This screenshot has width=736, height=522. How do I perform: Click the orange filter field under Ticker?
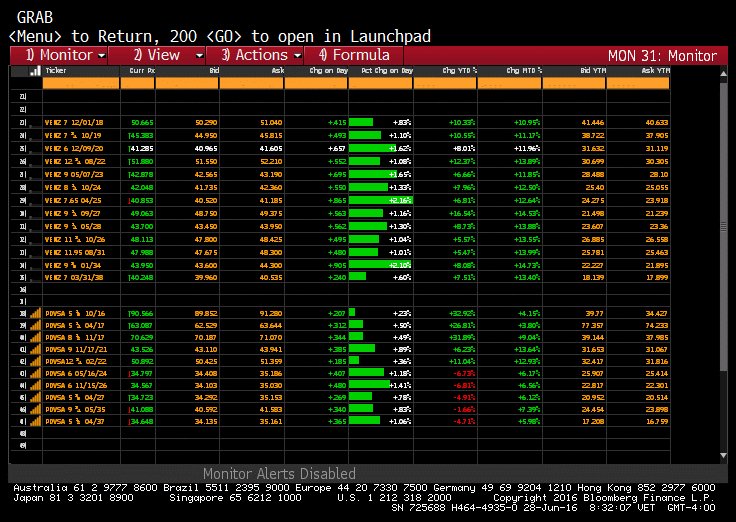pos(81,83)
